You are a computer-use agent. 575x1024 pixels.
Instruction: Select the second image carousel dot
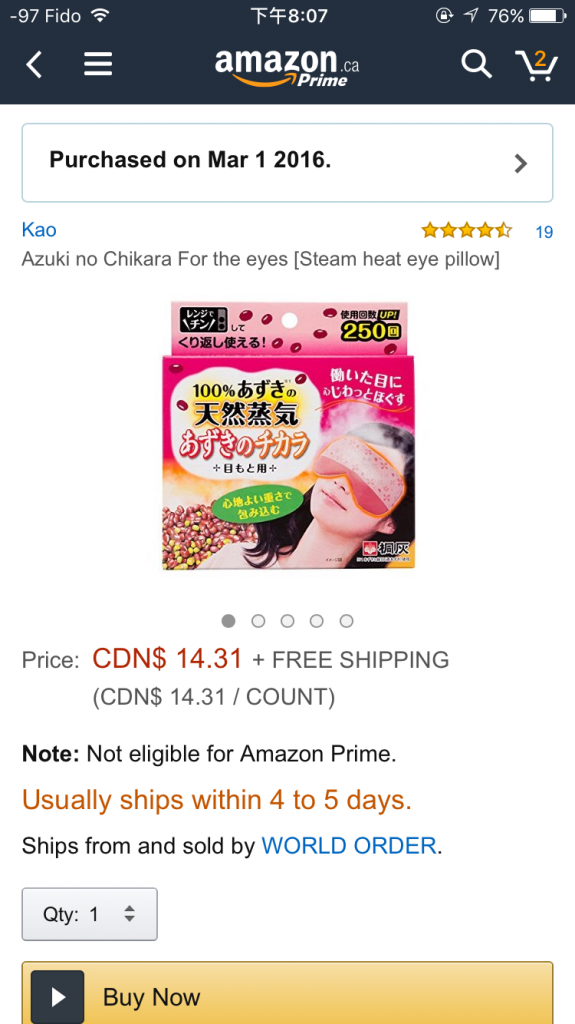click(258, 621)
